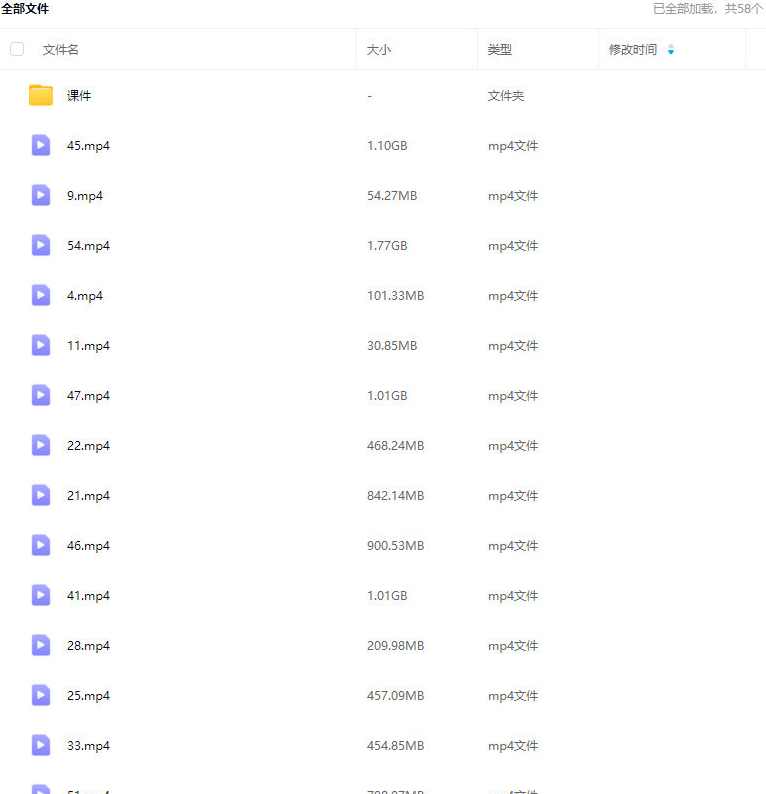Sort the list by 大小 column
This screenshot has width=766, height=794.
(x=379, y=50)
